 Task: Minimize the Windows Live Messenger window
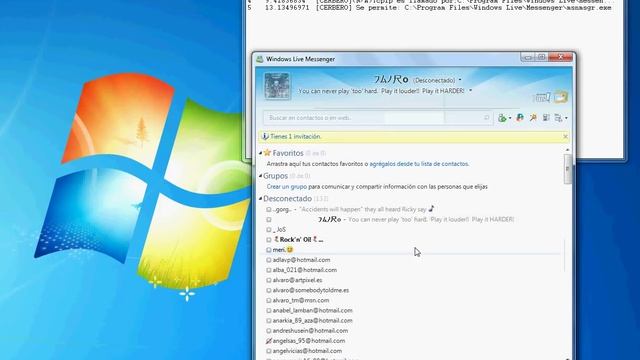527,58
